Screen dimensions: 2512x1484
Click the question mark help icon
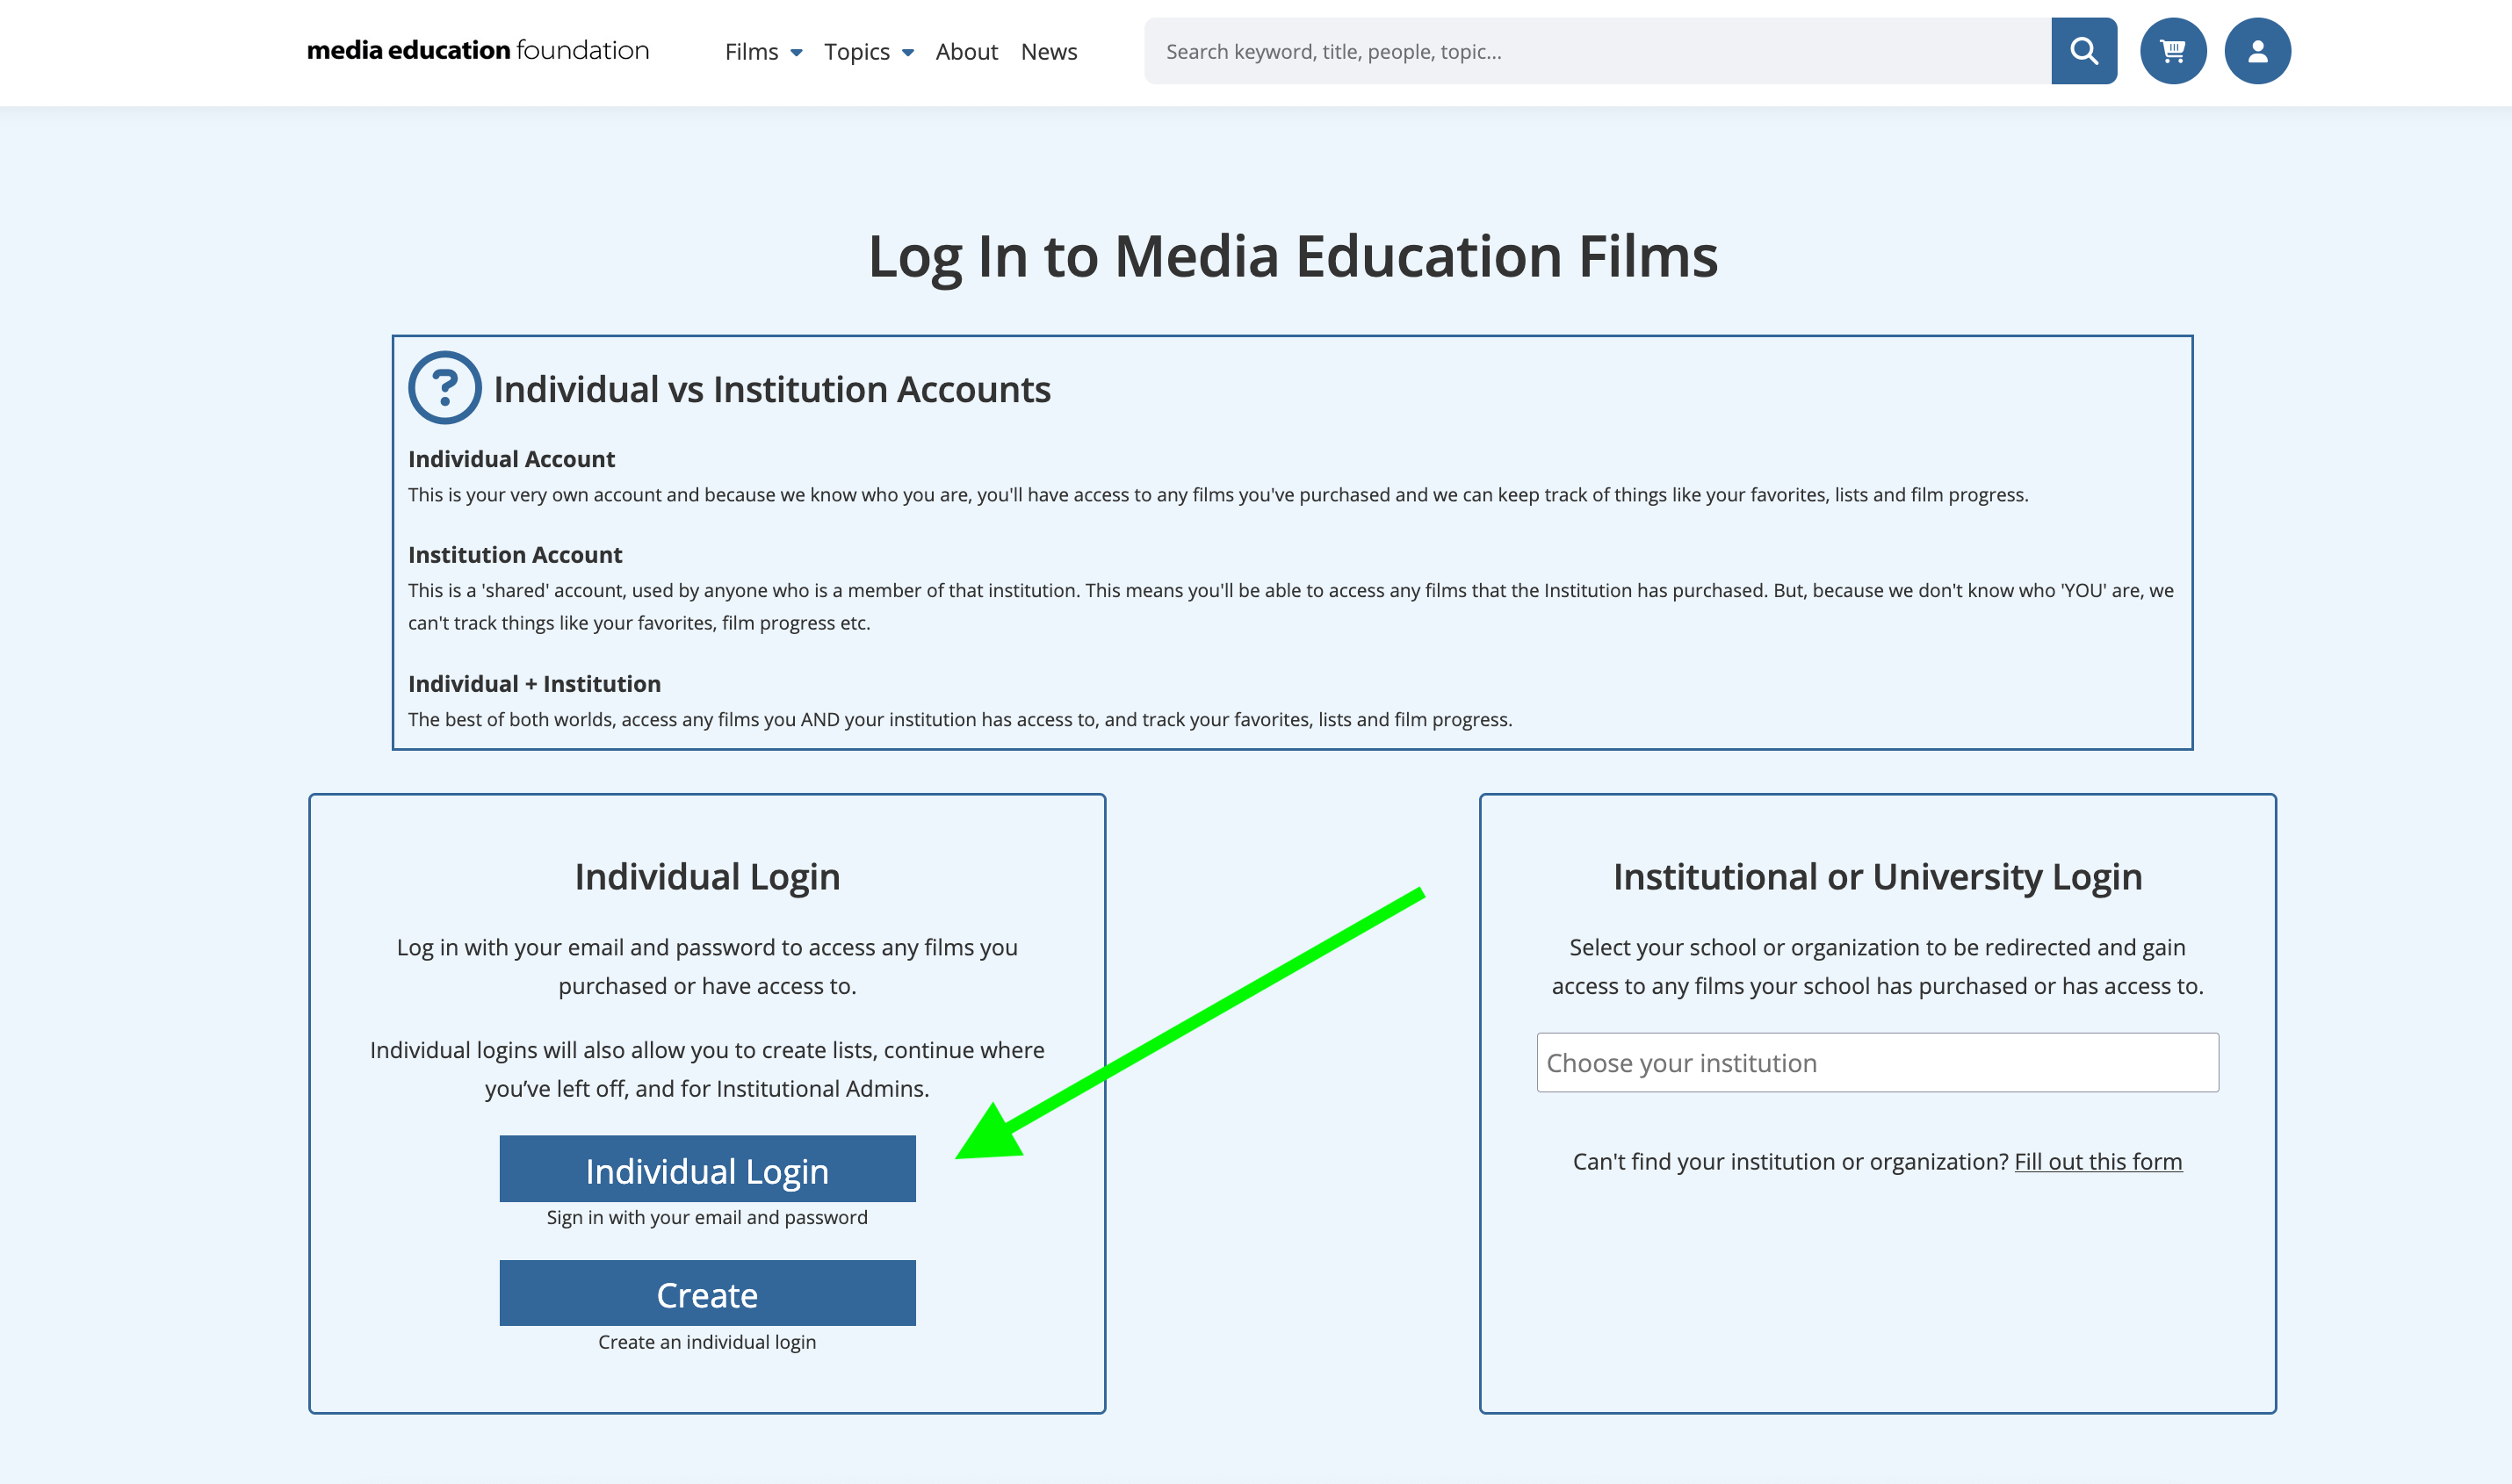pos(444,388)
